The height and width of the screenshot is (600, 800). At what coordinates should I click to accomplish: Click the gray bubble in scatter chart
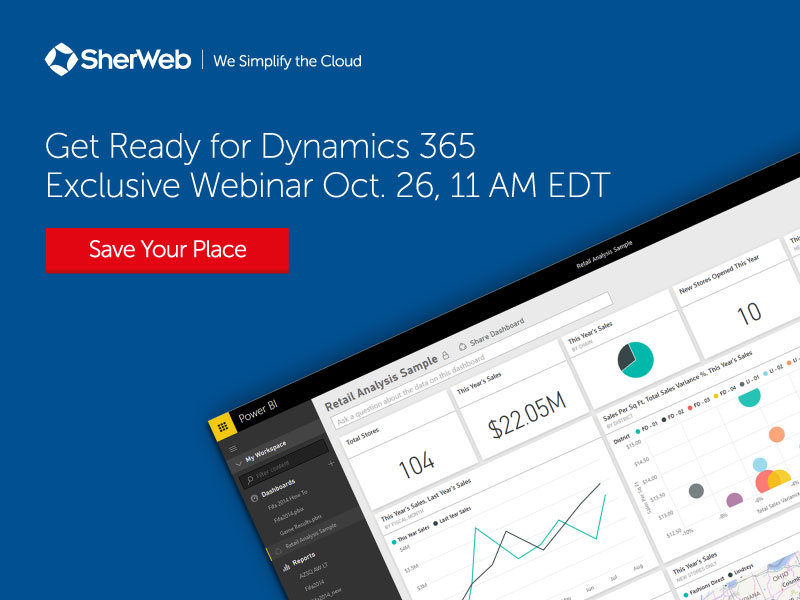coord(696,491)
